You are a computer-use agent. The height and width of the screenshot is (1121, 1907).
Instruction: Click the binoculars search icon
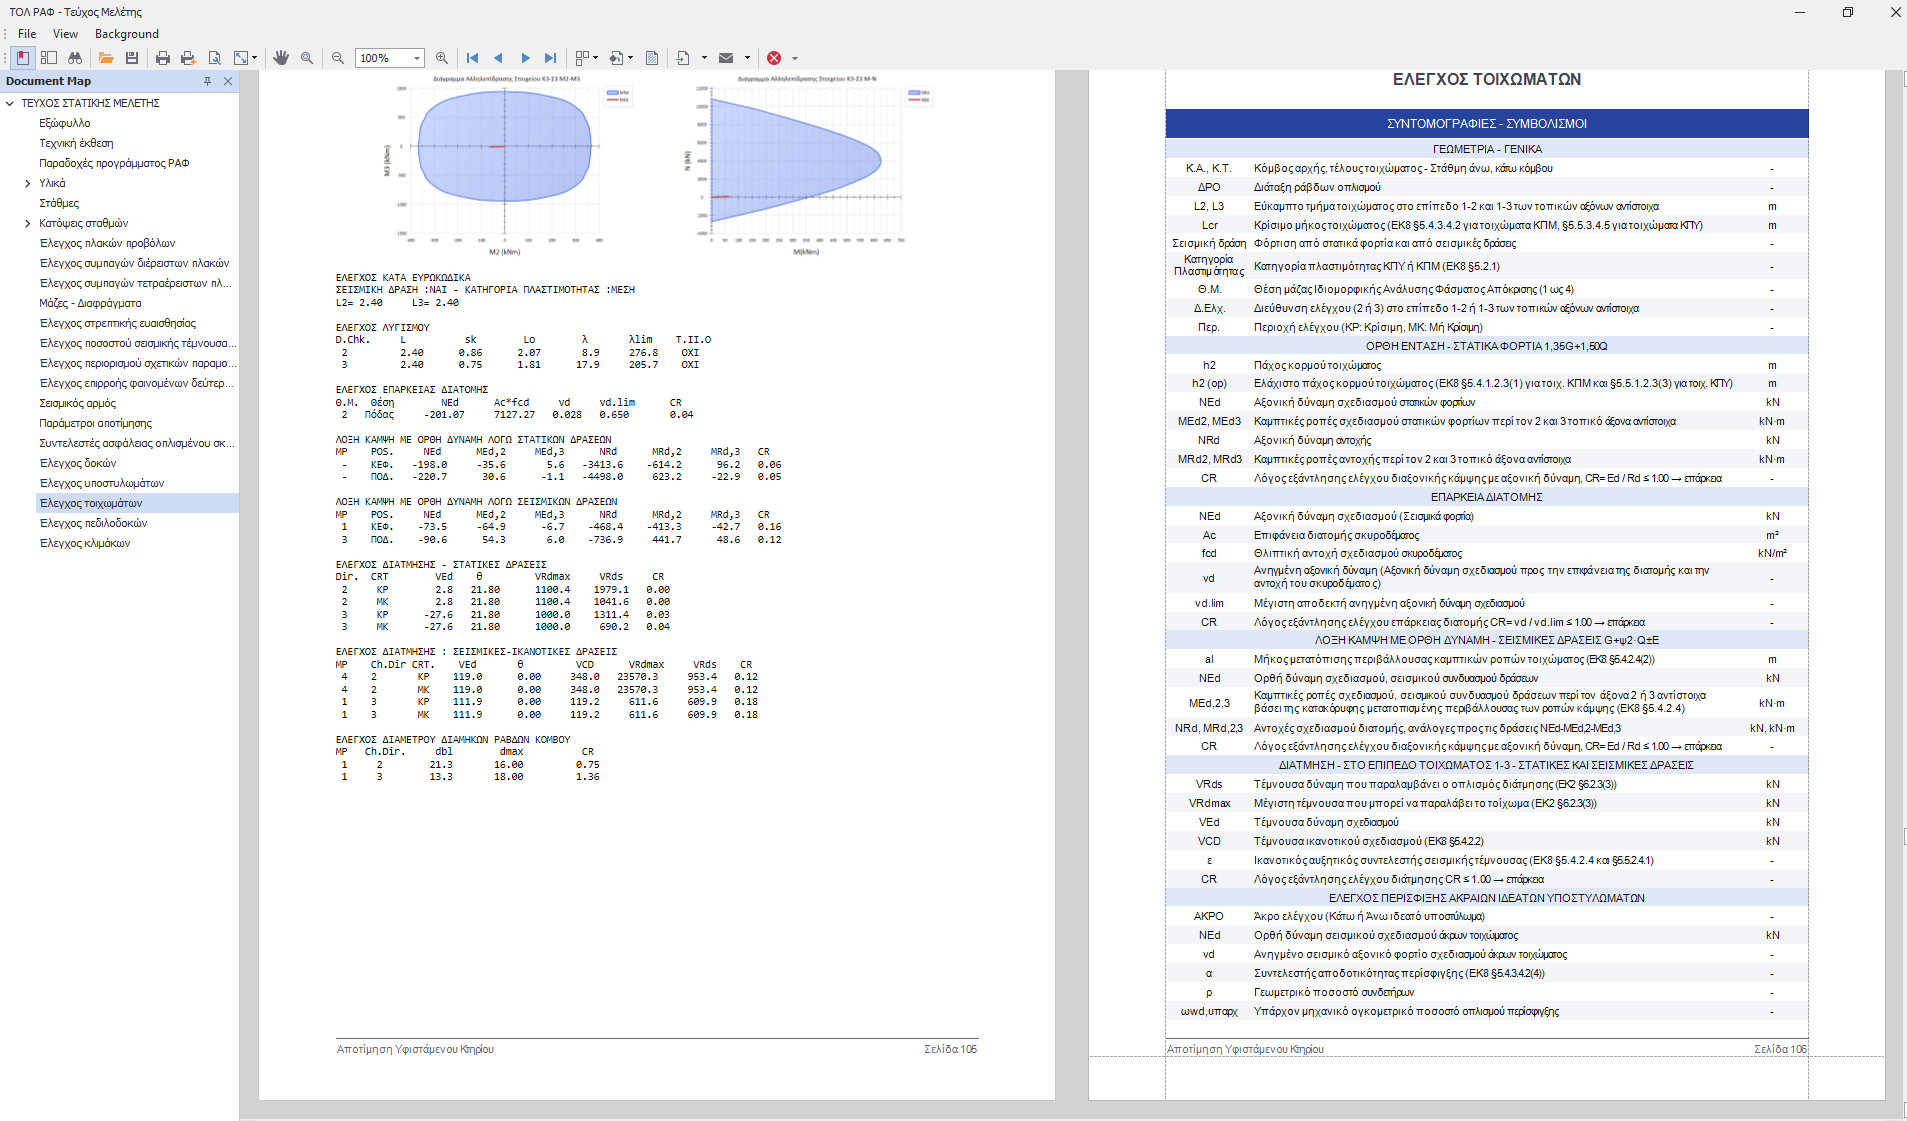point(75,58)
